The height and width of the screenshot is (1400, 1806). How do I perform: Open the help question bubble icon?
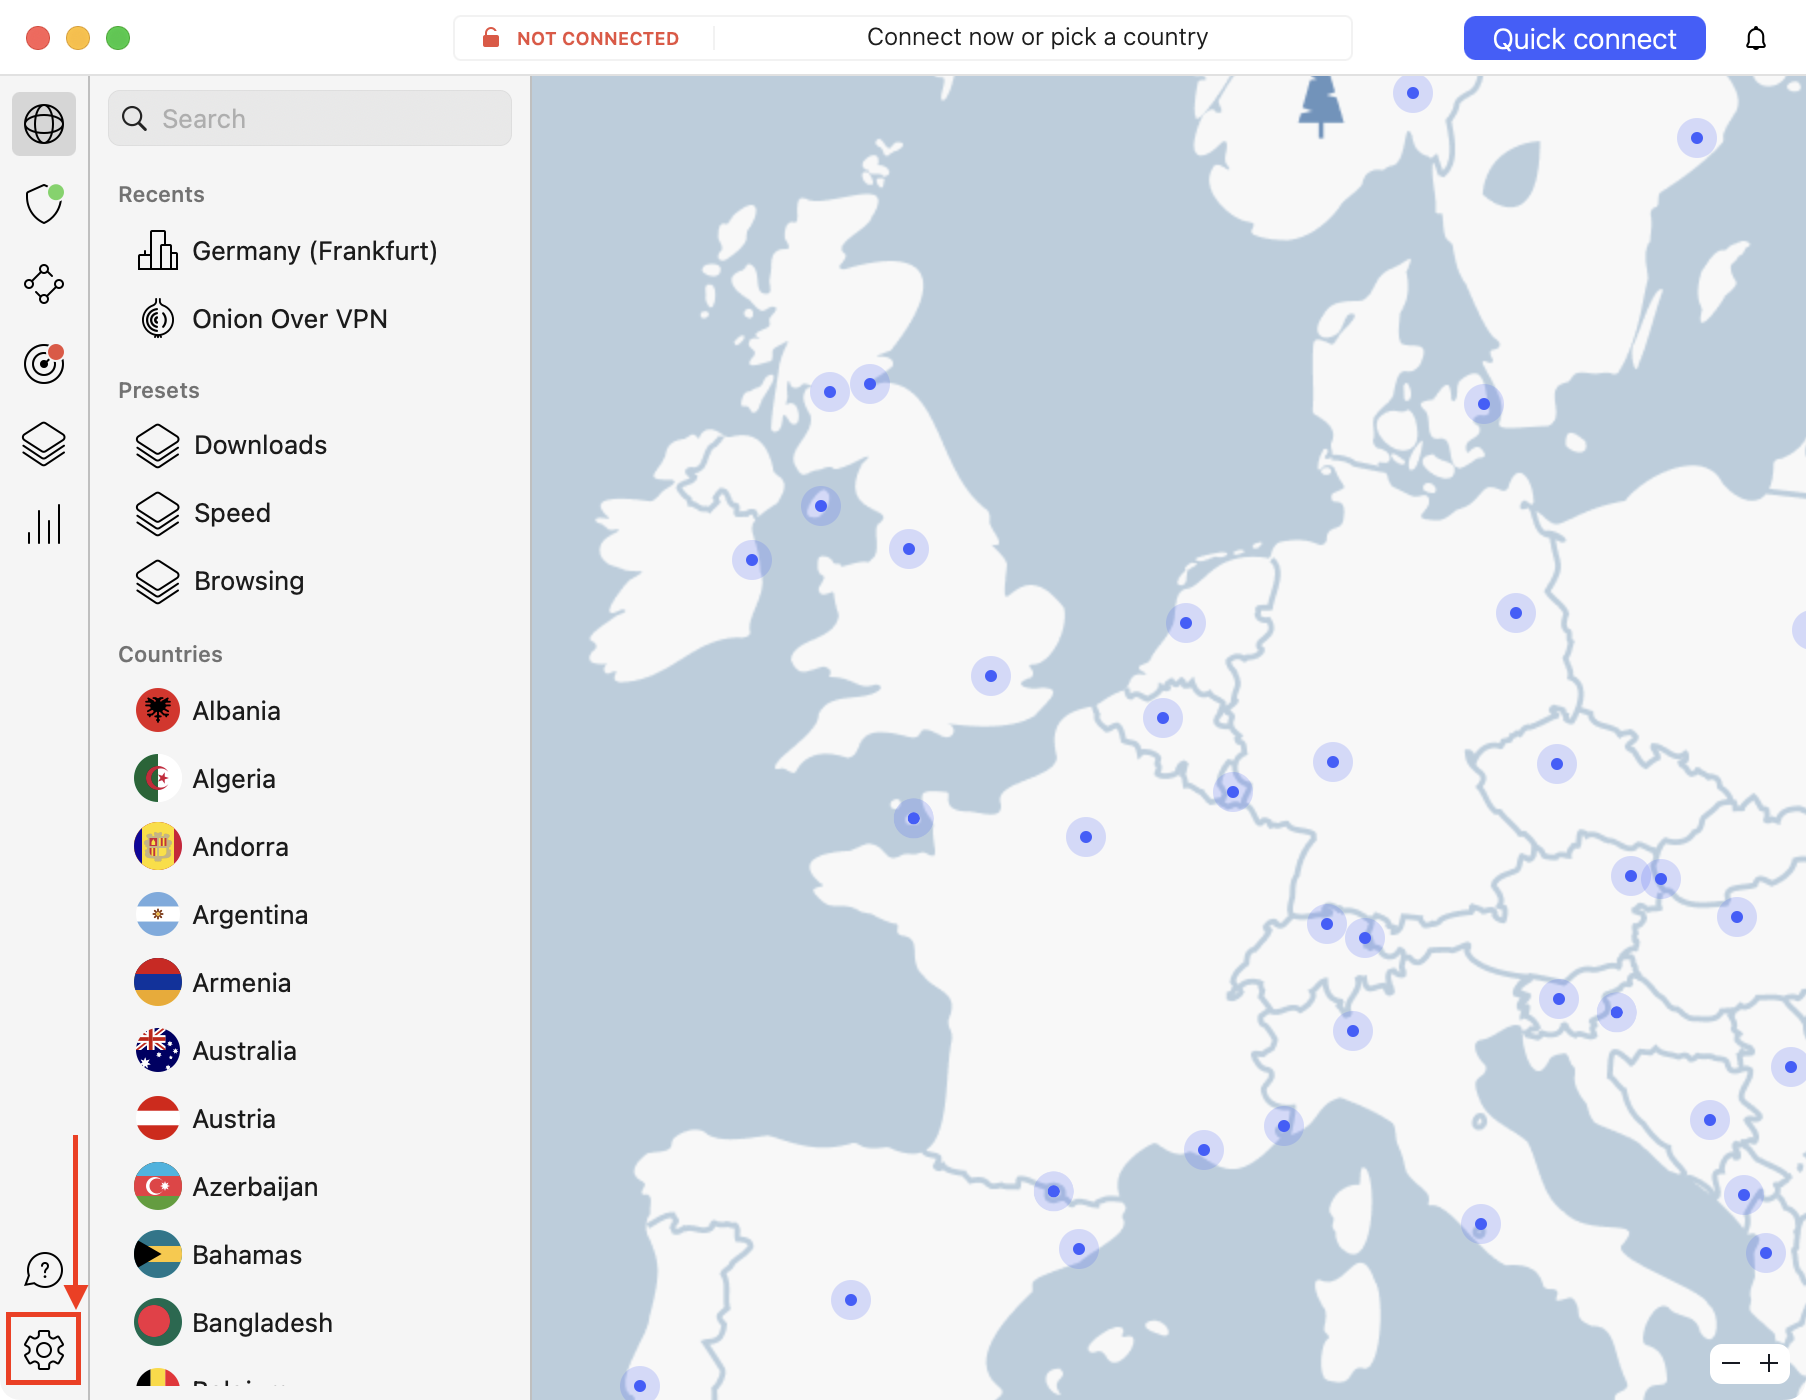pos(44,1270)
